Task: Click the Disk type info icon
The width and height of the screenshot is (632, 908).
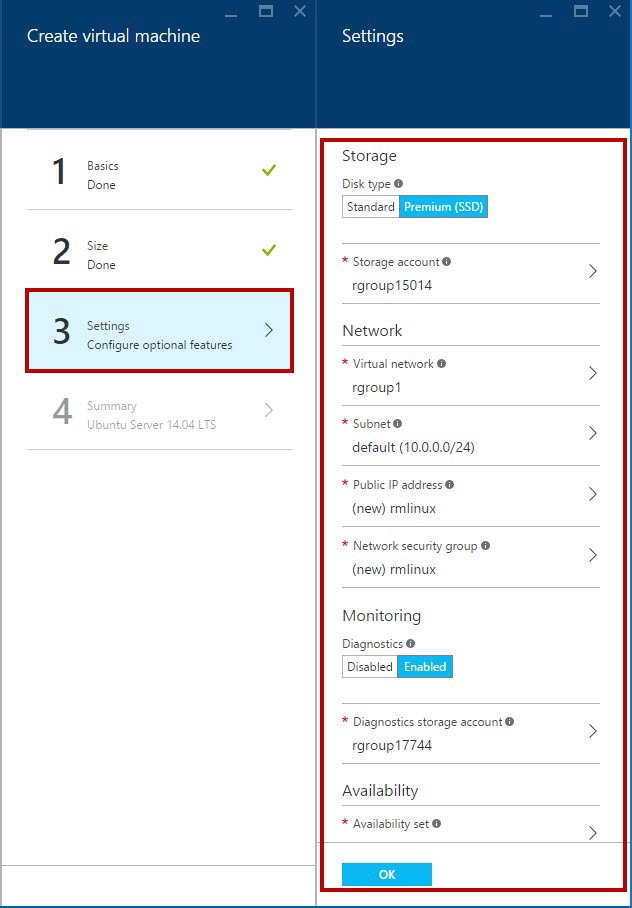Action: (x=399, y=184)
